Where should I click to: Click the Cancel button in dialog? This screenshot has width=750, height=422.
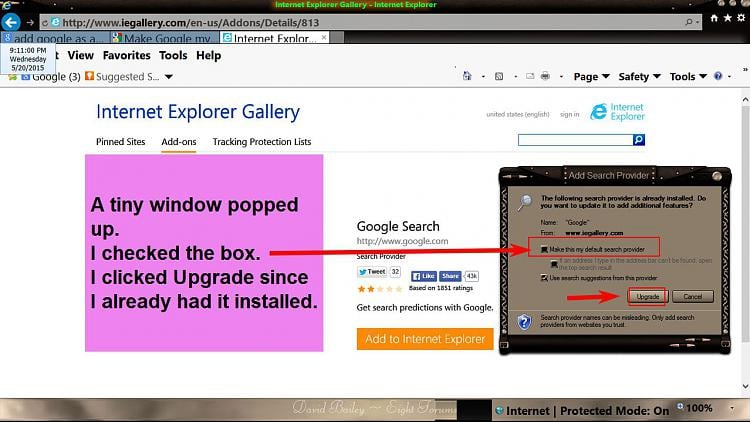(x=693, y=297)
